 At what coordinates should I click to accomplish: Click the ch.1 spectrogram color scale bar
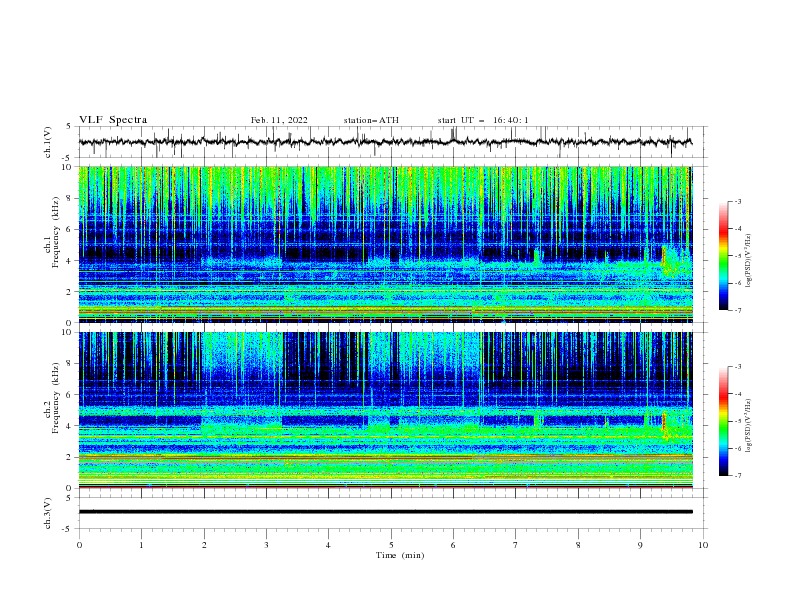[x=723, y=256]
